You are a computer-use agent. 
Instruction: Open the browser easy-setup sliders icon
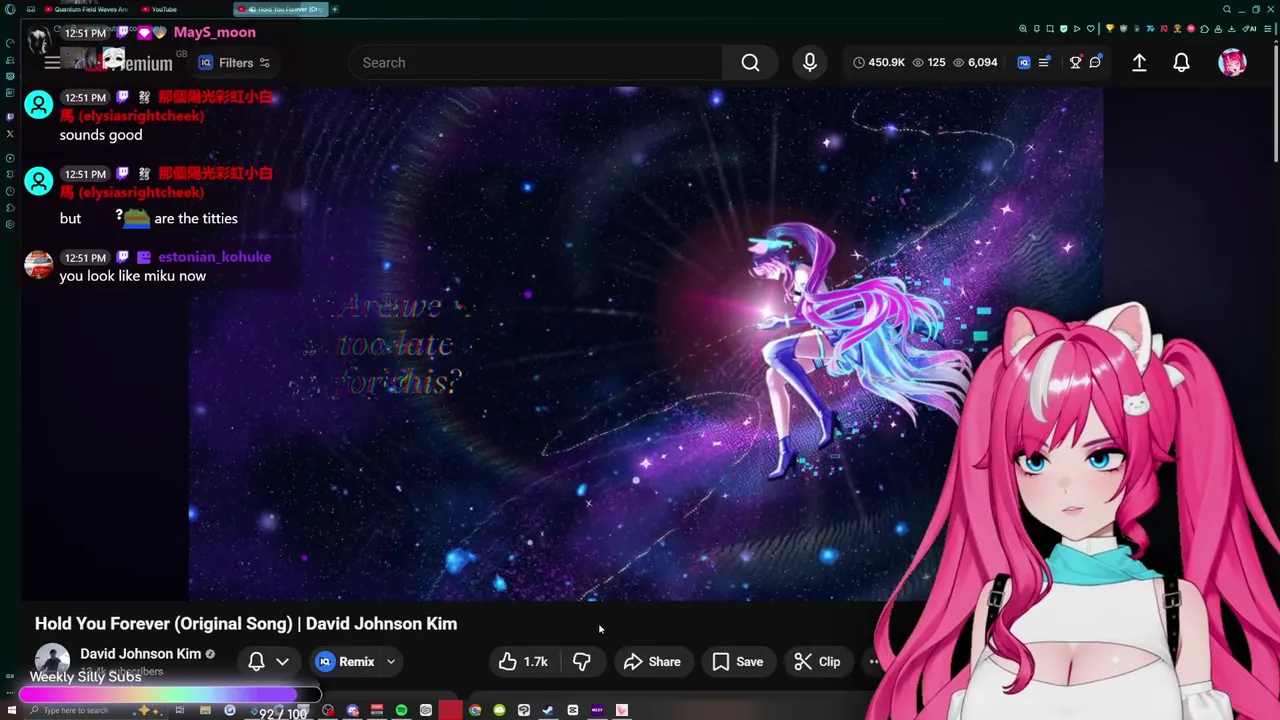click(x=1267, y=28)
